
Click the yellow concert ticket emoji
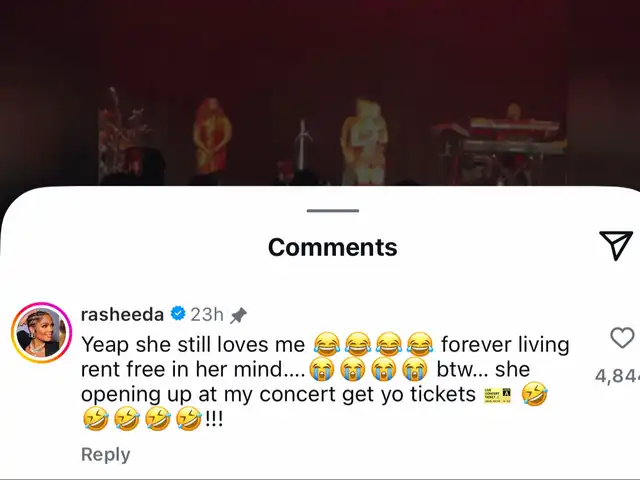click(x=497, y=395)
